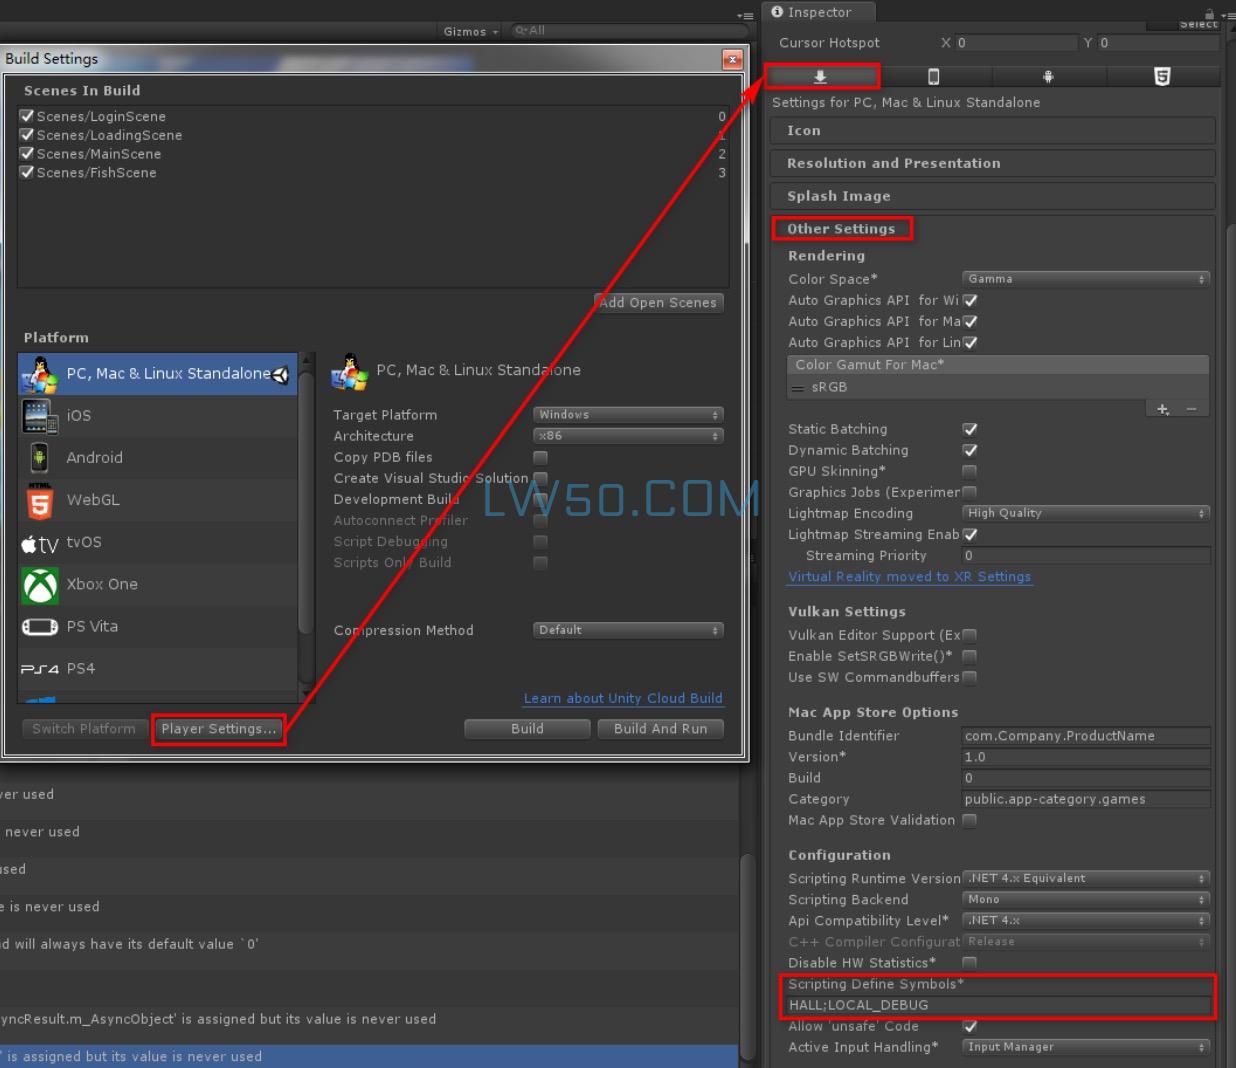
Task: Uncheck Scenes/LoginScene in Scenes In Build
Action: pos(27,116)
